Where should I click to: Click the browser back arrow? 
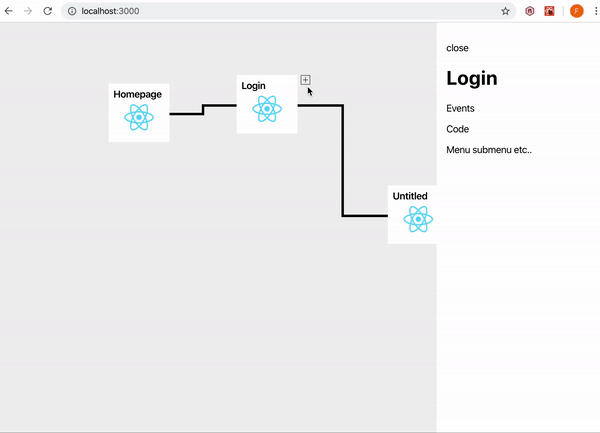[x=8, y=11]
